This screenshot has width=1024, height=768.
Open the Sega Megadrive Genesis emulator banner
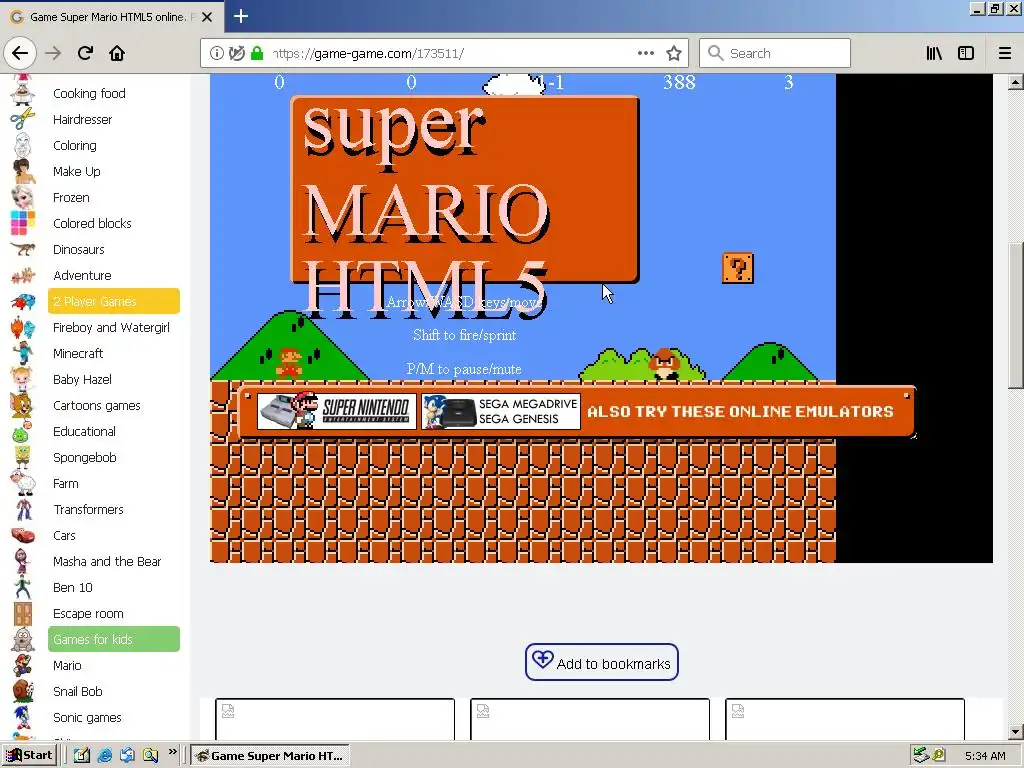[x=501, y=411]
